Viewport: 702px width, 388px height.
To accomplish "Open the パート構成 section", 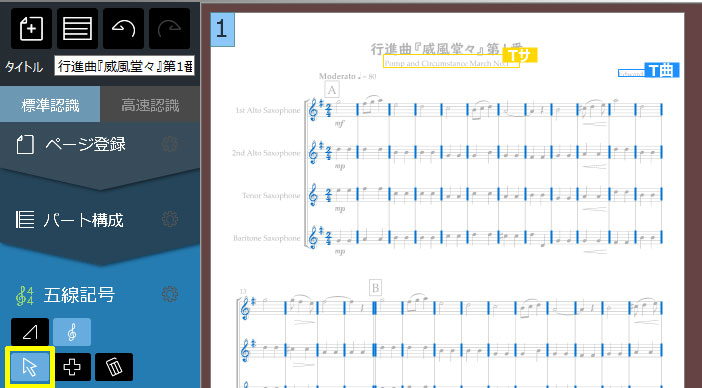I will pos(83,220).
